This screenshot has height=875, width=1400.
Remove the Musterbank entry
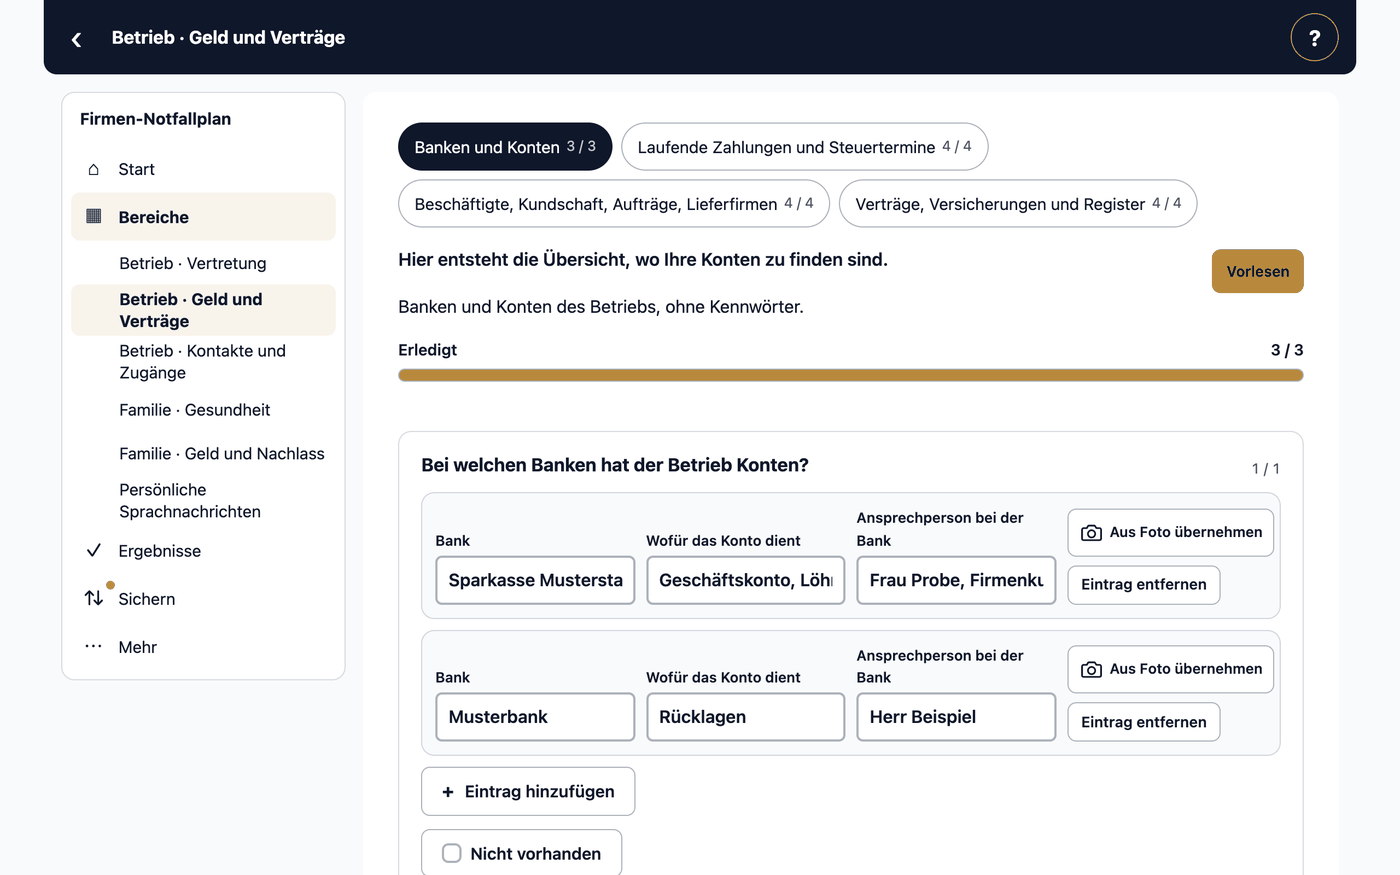[1143, 722]
